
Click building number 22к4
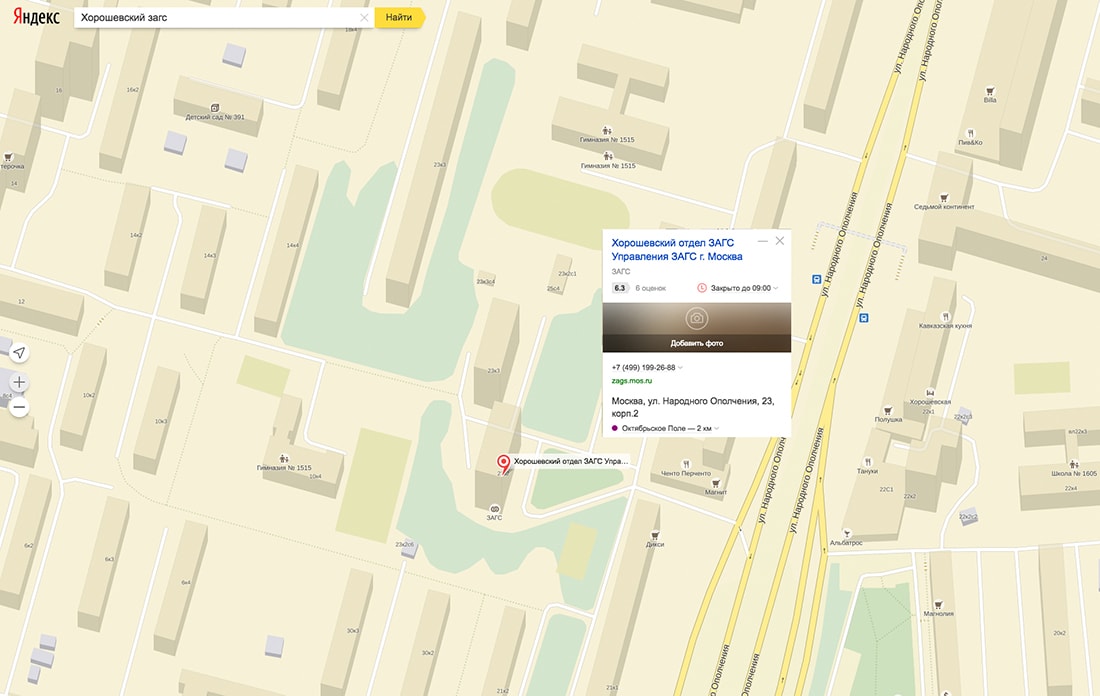click(1071, 488)
